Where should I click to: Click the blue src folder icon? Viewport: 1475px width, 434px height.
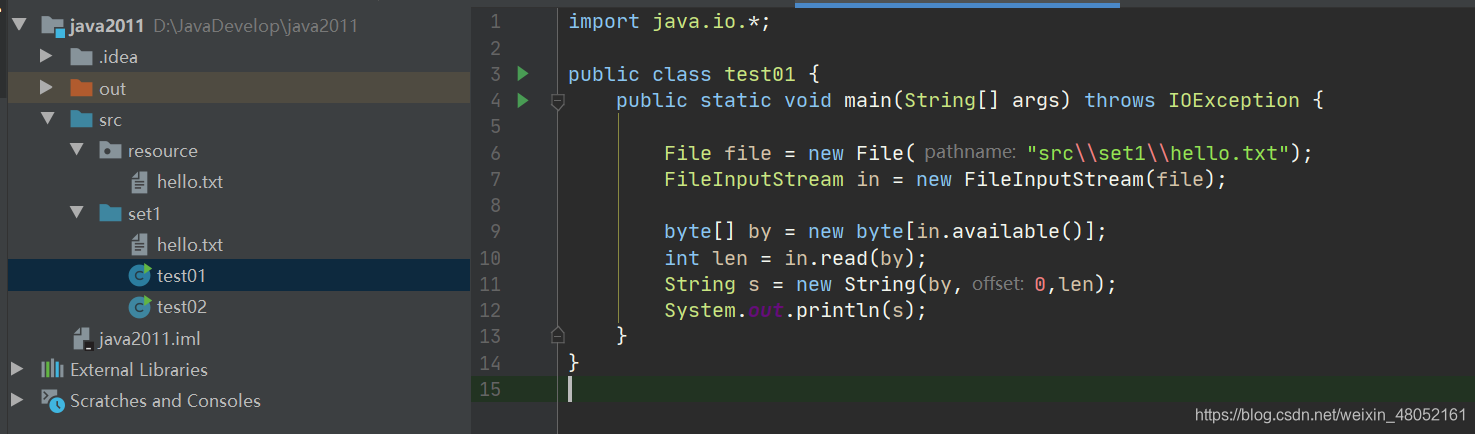pos(82,119)
